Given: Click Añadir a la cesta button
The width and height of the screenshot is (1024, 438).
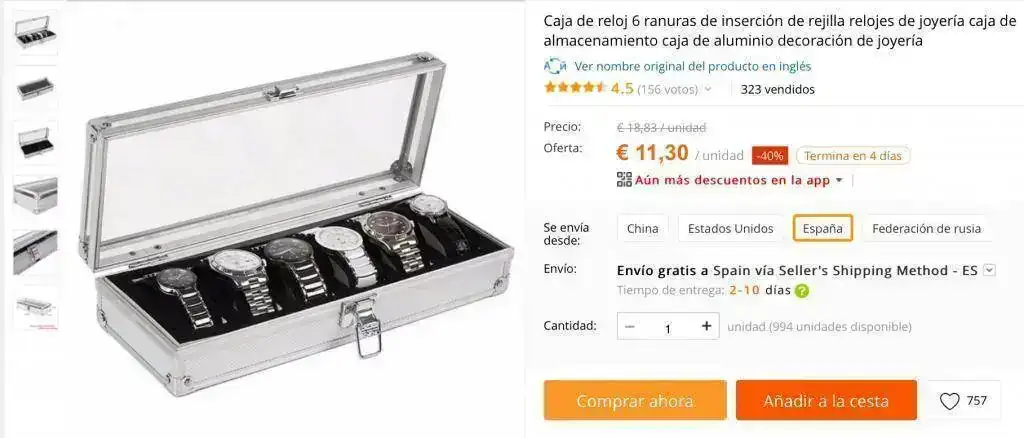Looking at the screenshot, I should (x=826, y=401).
